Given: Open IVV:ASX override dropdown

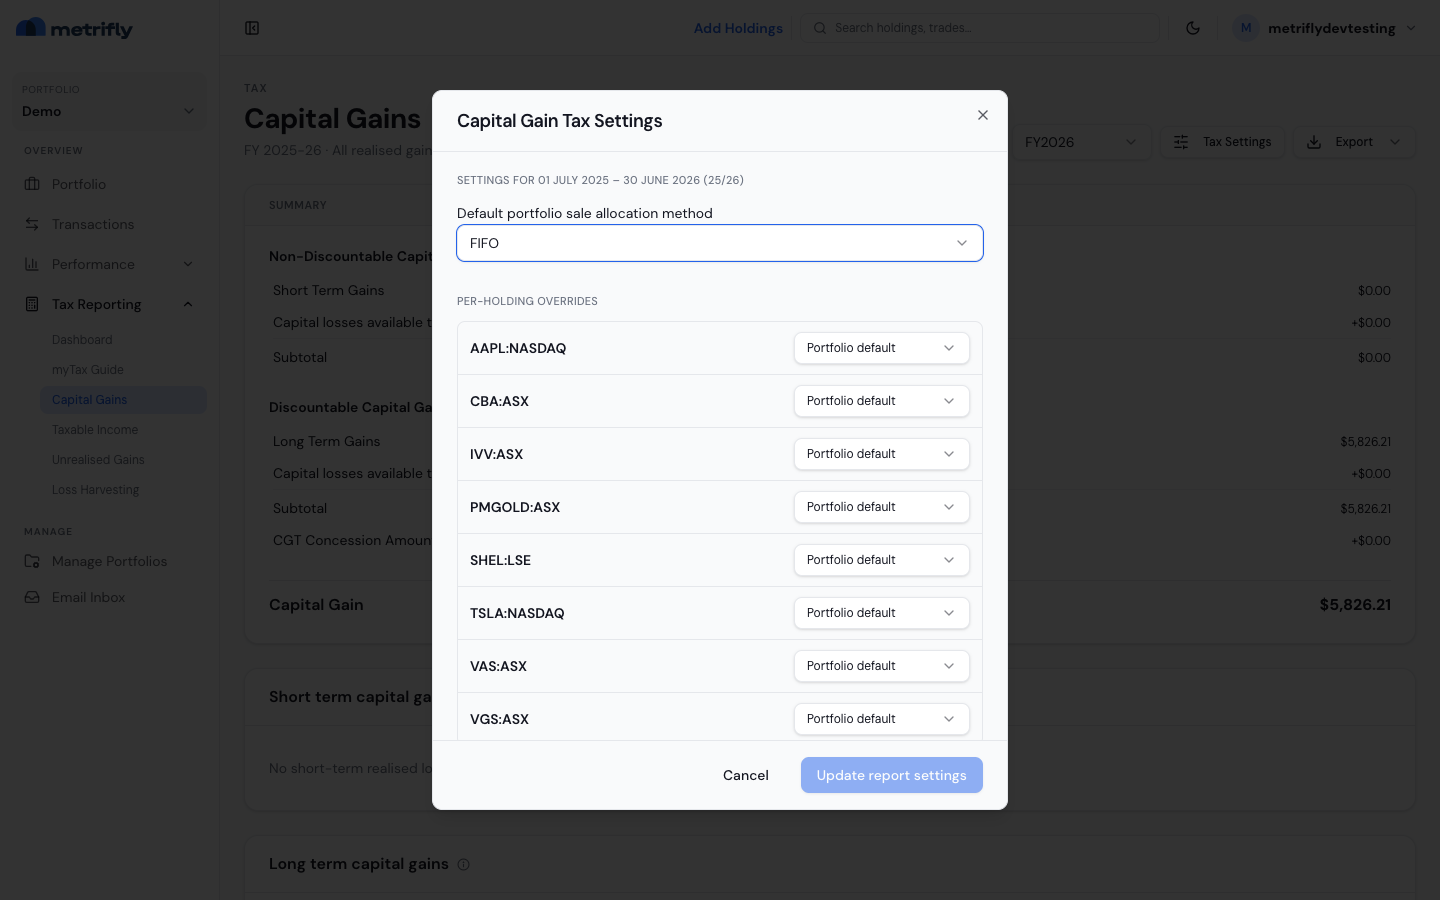Looking at the screenshot, I should (882, 454).
